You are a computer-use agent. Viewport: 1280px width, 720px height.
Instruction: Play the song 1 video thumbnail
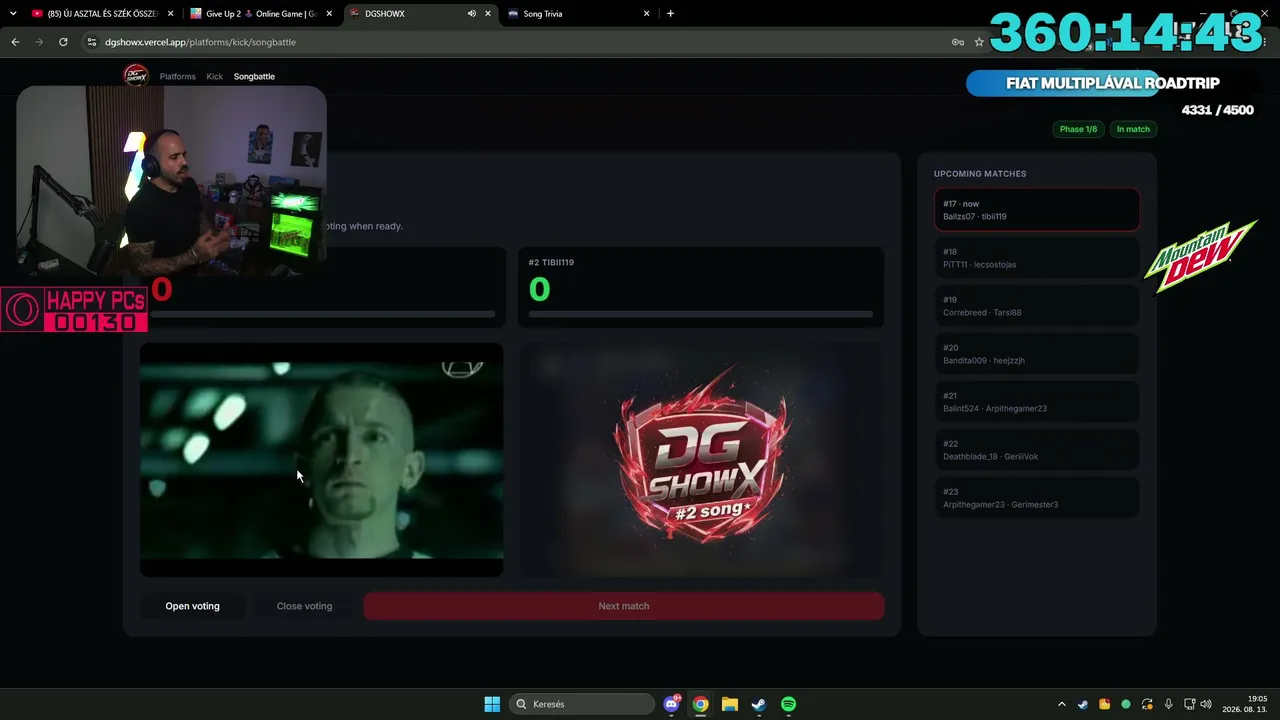click(x=322, y=460)
